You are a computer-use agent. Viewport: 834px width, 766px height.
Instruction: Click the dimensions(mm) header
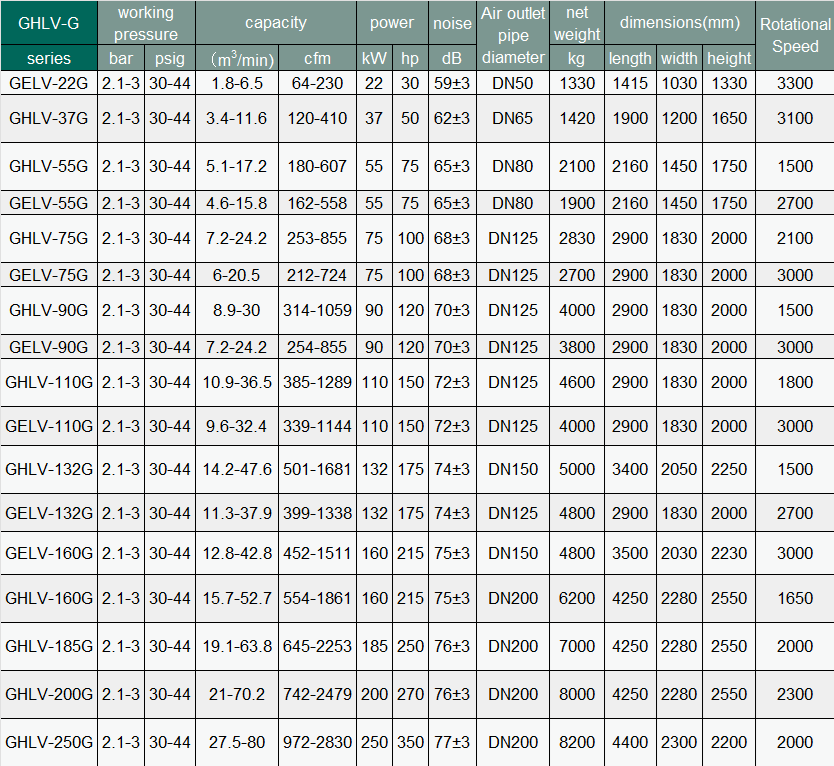(680, 22)
